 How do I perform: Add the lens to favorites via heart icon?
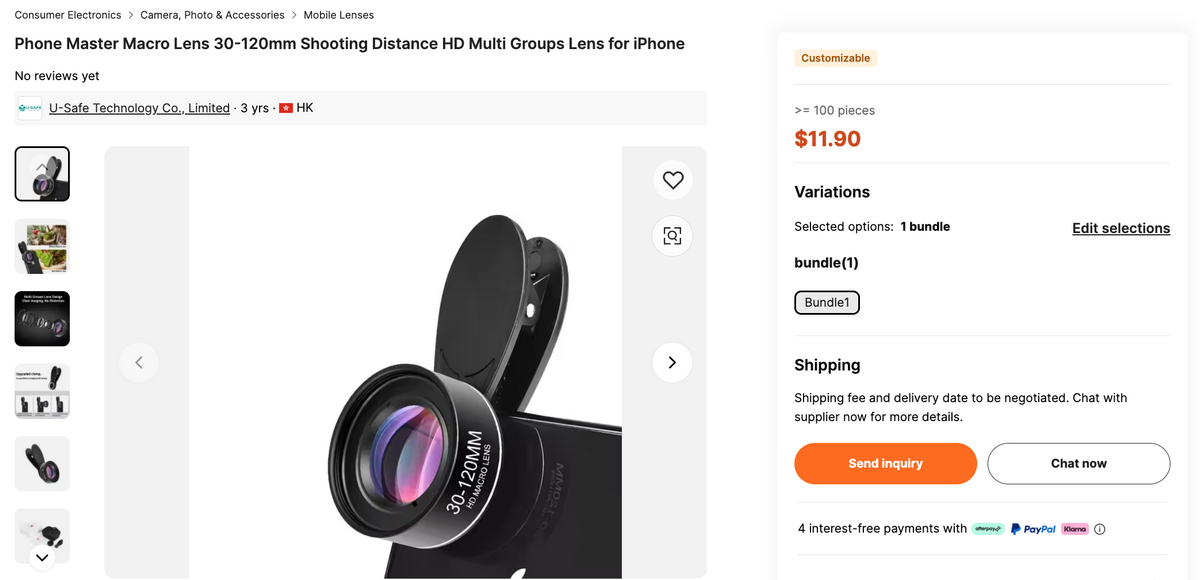(x=672, y=180)
